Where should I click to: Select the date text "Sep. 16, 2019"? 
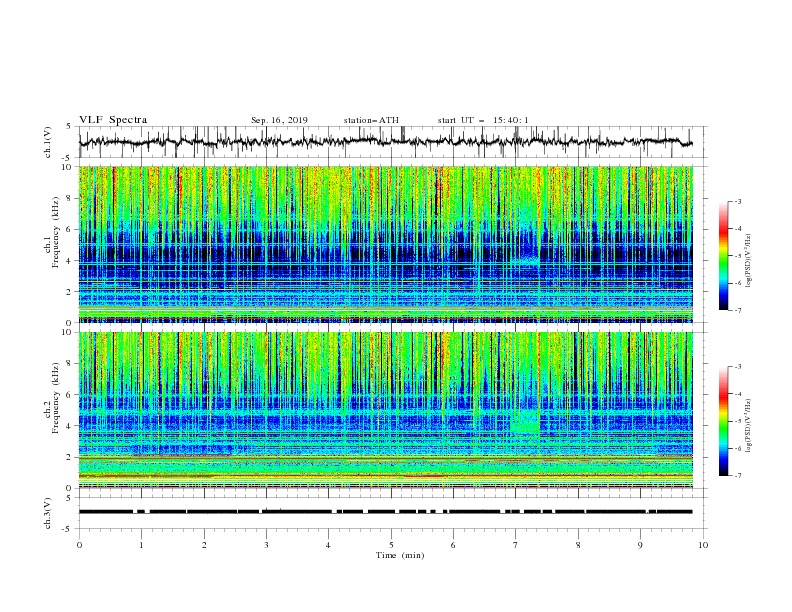click(279, 120)
